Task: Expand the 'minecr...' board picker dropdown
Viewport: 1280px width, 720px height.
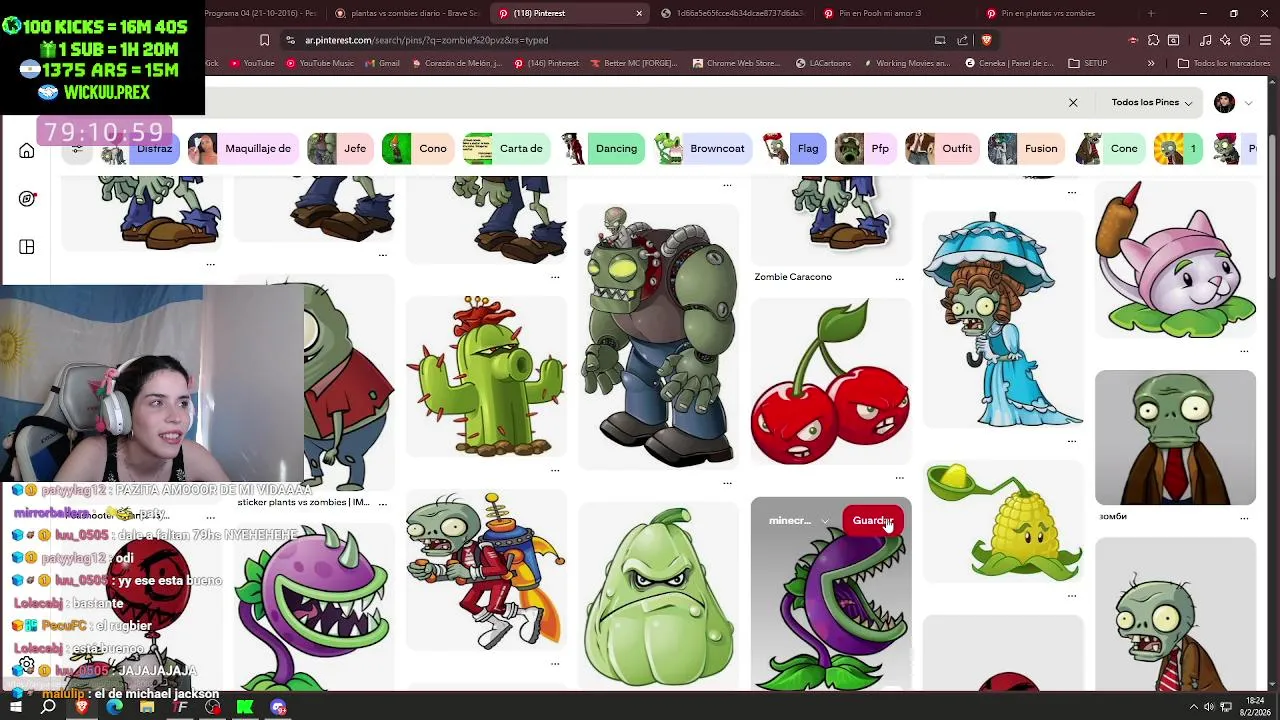Action: click(798, 521)
